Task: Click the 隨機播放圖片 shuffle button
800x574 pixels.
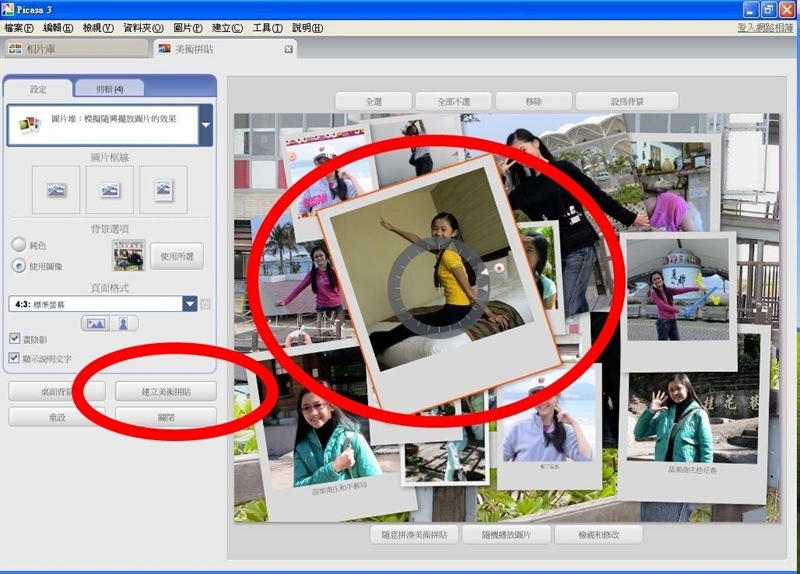Action: (506, 535)
